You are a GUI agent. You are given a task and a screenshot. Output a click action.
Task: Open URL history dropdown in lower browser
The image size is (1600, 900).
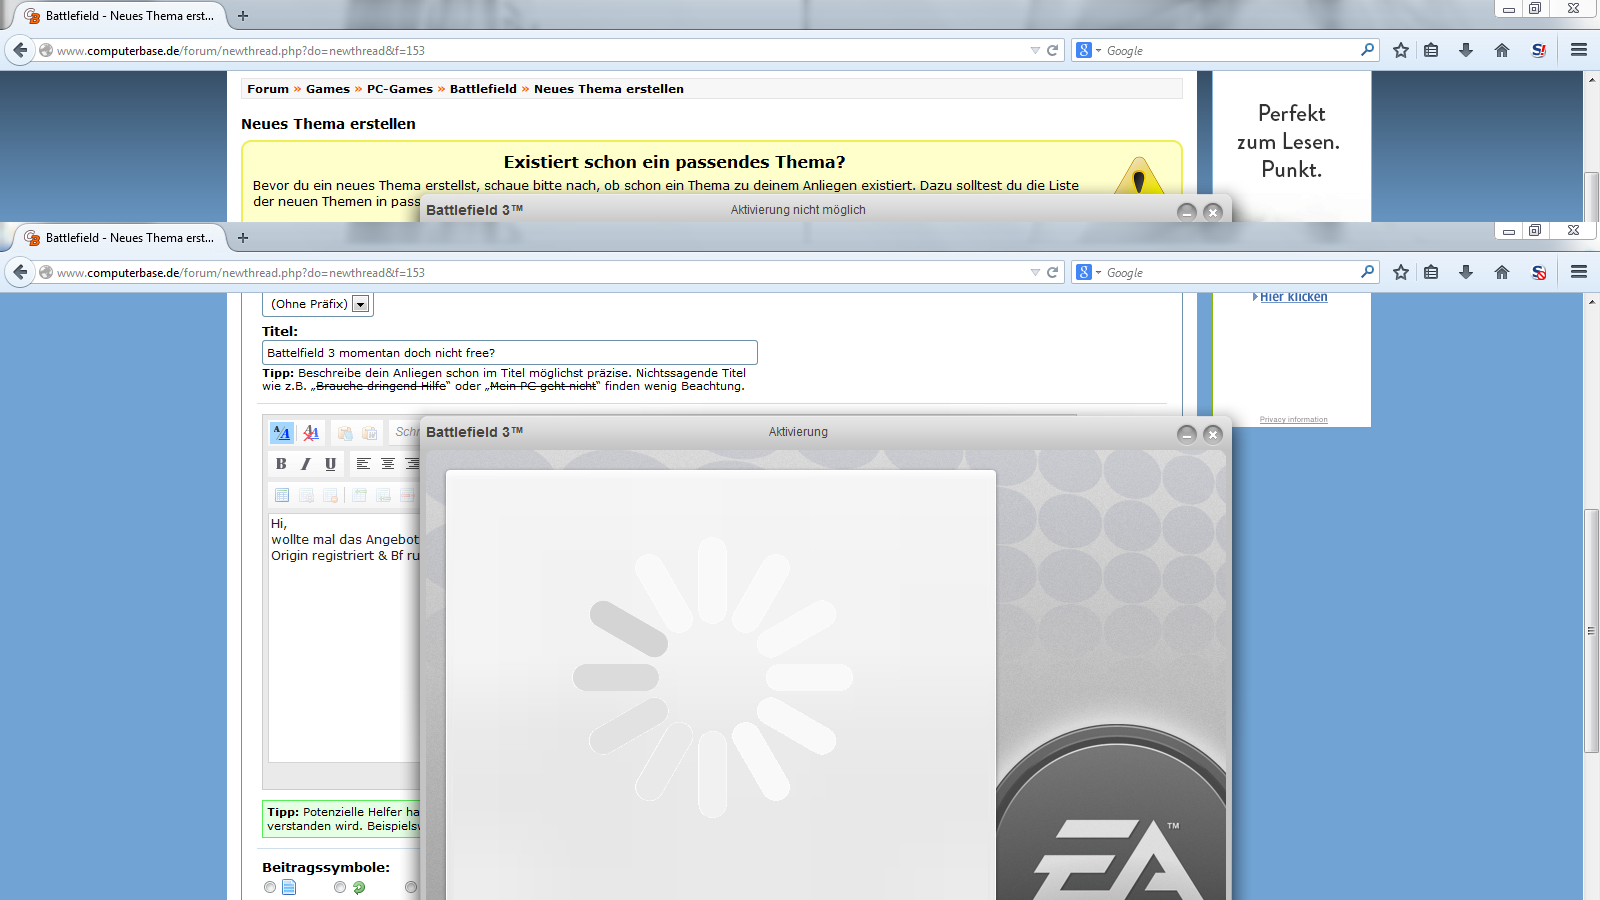[x=1035, y=272]
